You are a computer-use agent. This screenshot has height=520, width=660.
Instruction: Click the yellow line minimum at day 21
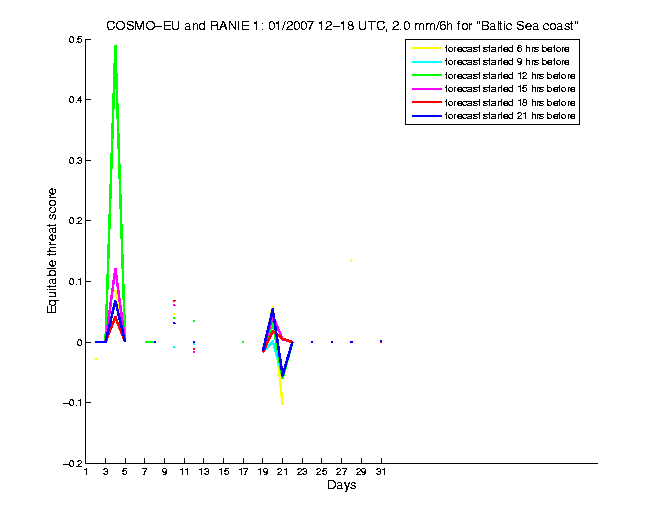coord(282,402)
